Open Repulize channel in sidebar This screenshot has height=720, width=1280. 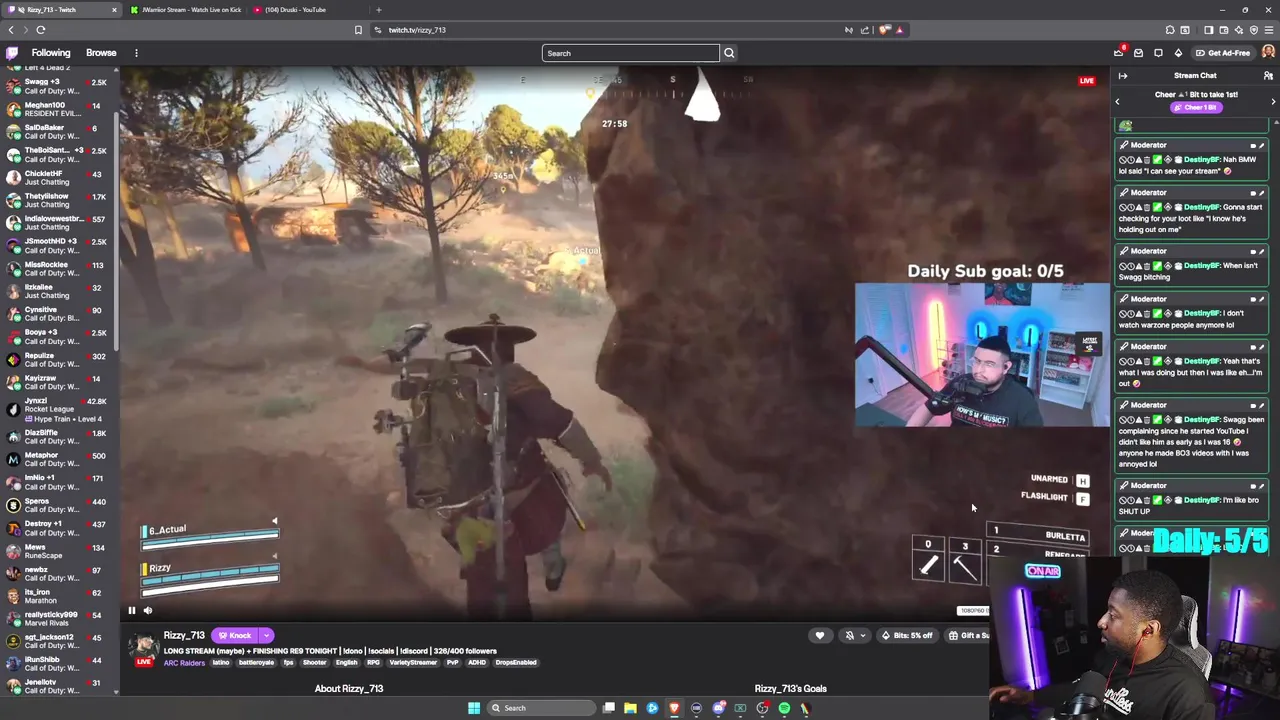58,359
